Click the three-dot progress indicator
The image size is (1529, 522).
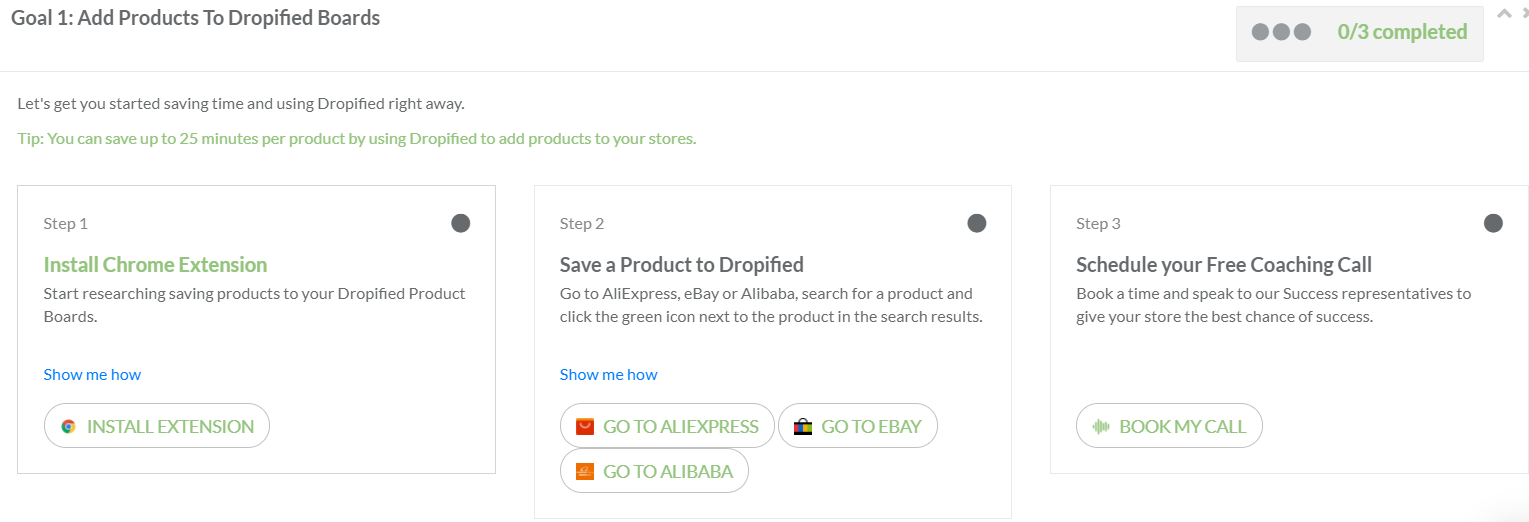click(x=1281, y=32)
